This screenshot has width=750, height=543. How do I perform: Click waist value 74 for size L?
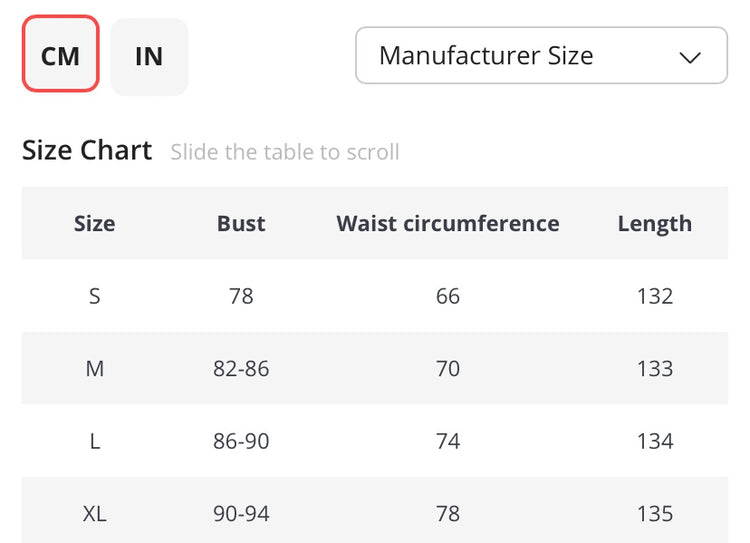point(447,441)
